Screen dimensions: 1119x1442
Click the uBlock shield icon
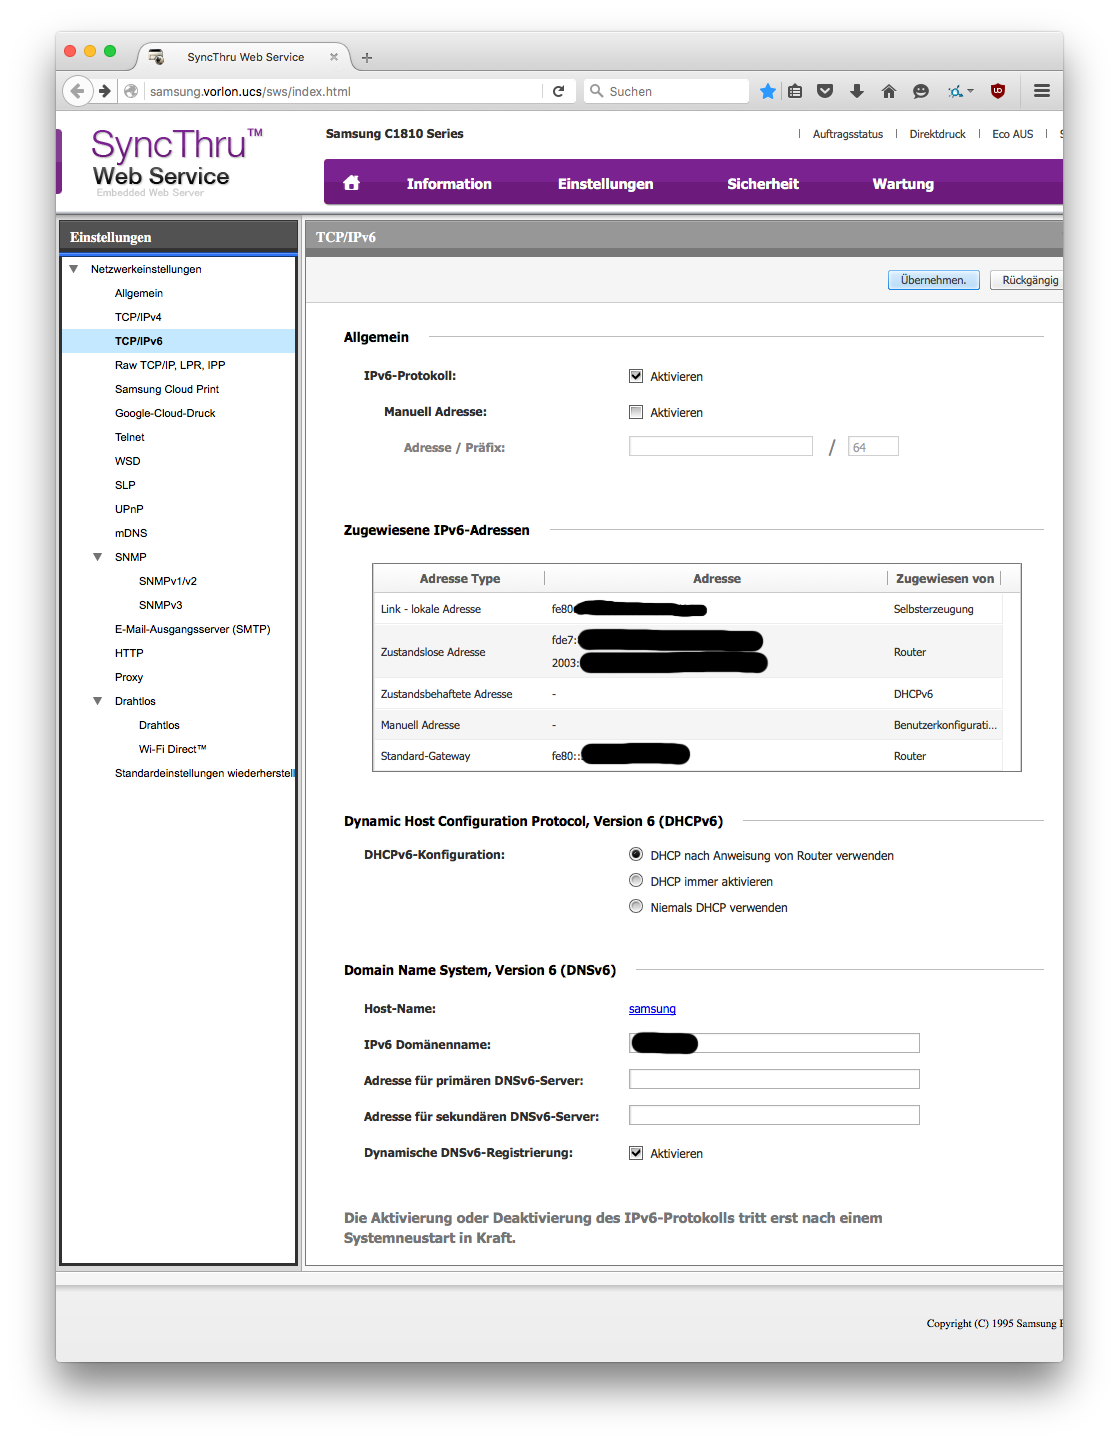point(997,91)
